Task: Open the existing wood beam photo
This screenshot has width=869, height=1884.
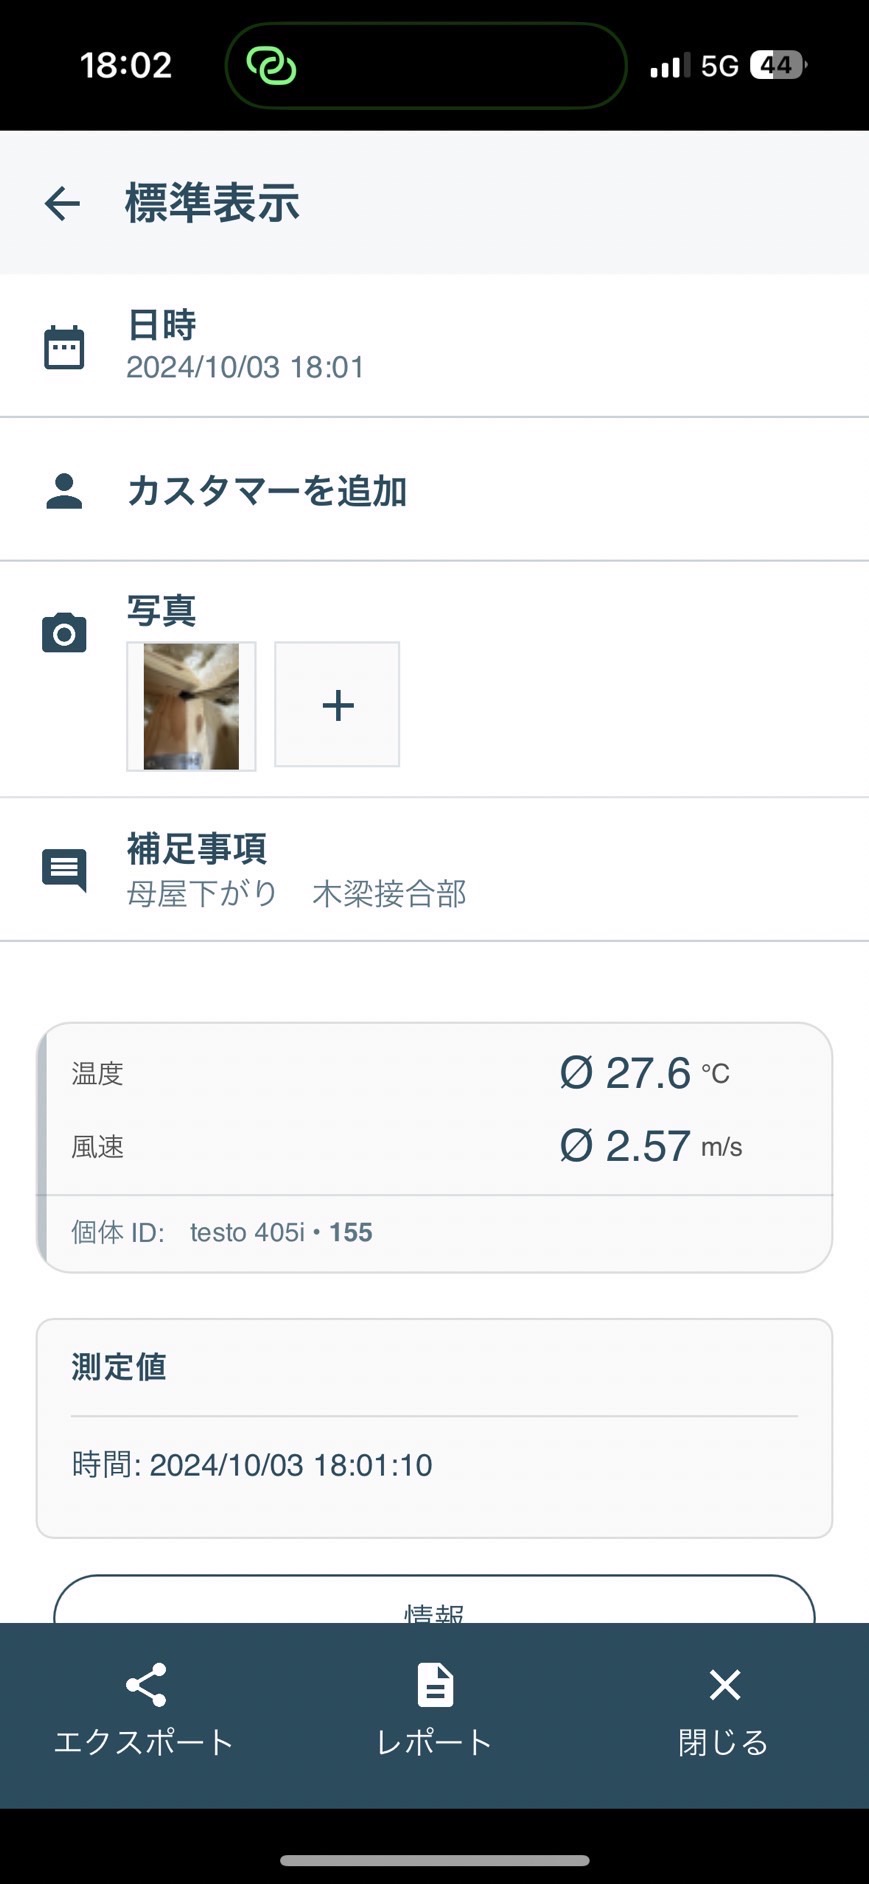Action: (x=191, y=706)
